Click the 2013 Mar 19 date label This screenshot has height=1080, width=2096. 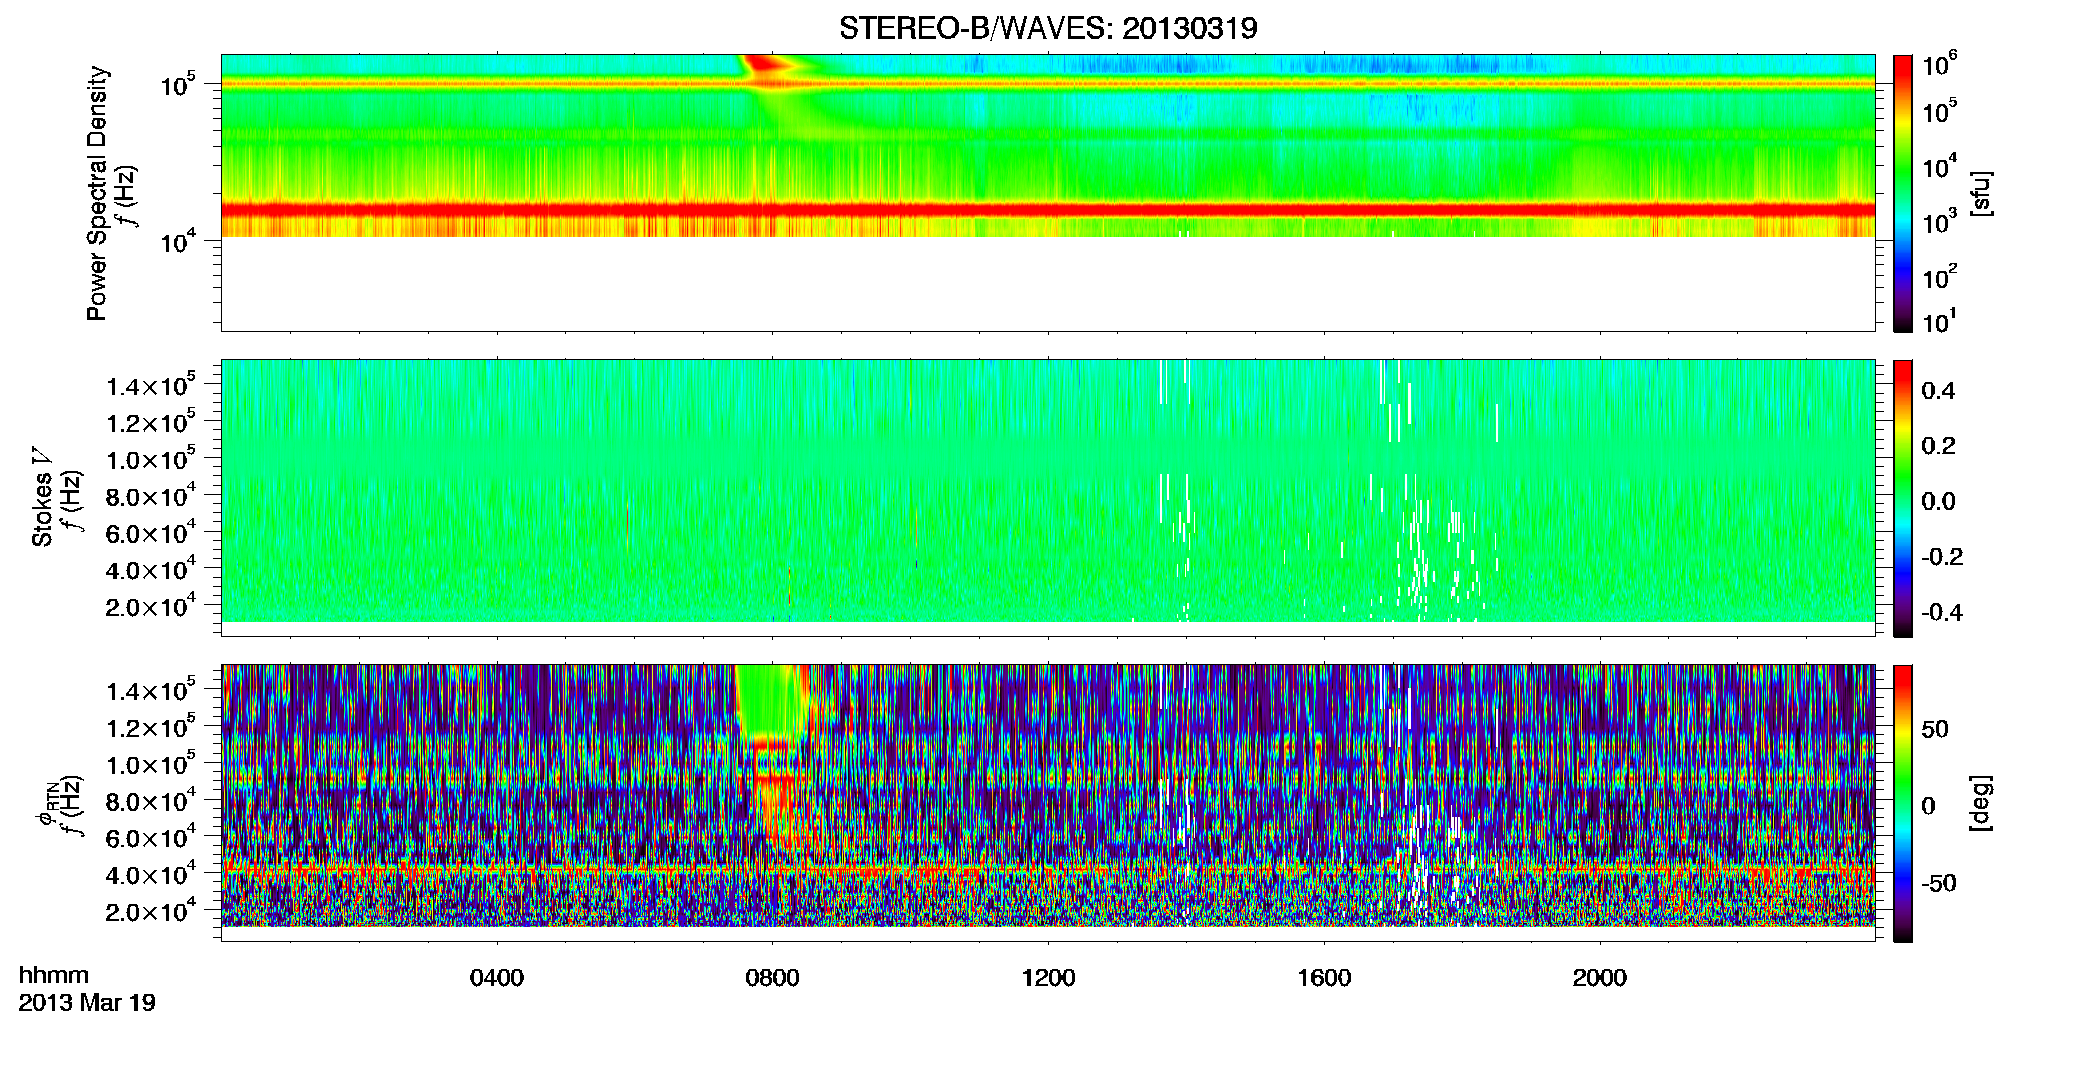click(87, 1003)
